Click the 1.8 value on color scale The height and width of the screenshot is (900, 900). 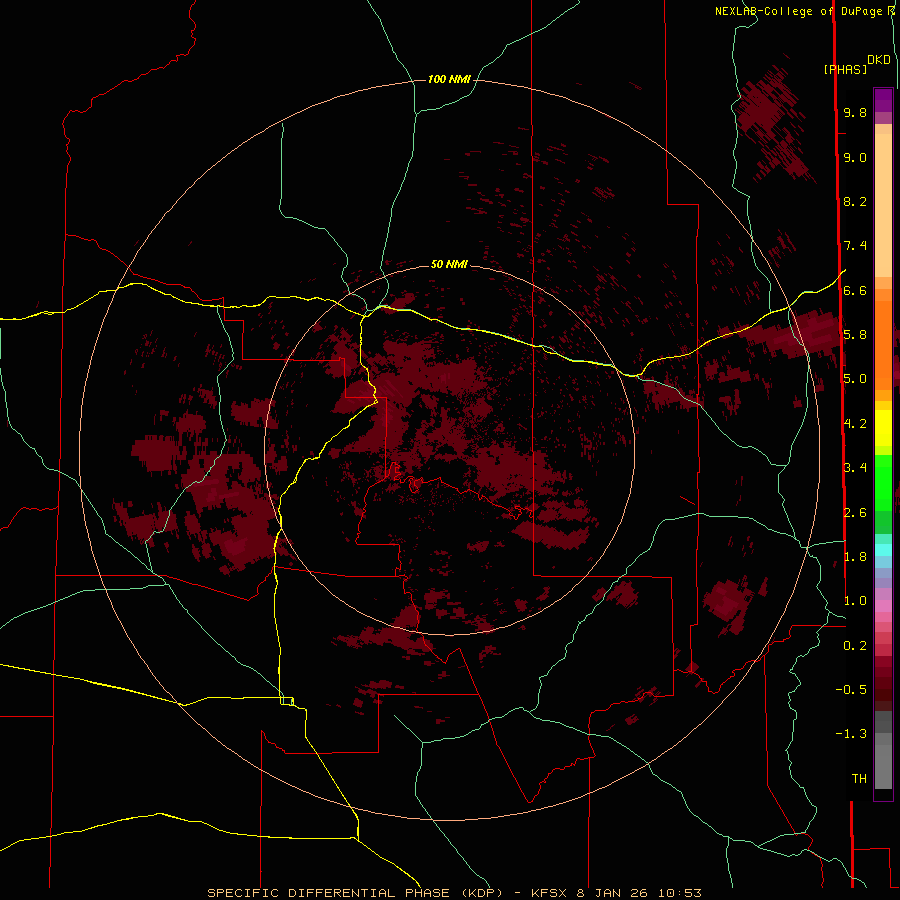point(855,557)
